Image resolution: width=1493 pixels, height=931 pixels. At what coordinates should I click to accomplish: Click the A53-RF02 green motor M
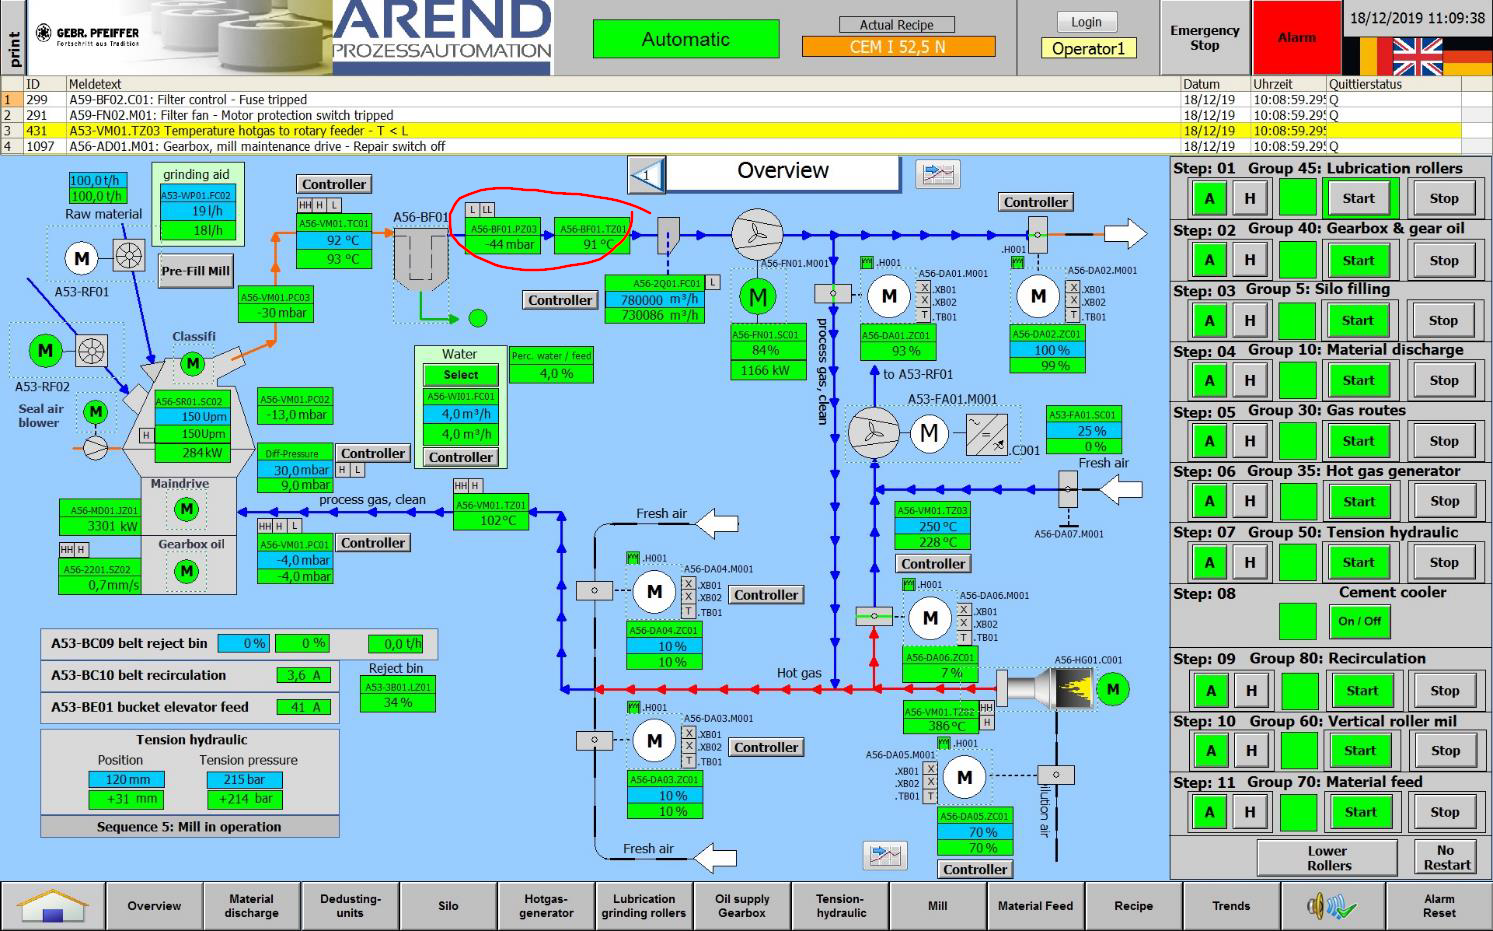coord(45,351)
